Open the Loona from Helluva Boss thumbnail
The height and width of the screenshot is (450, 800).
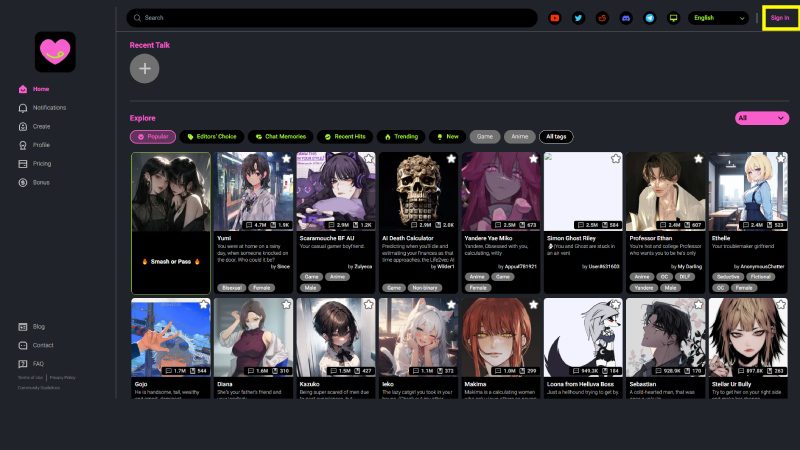click(x=583, y=337)
